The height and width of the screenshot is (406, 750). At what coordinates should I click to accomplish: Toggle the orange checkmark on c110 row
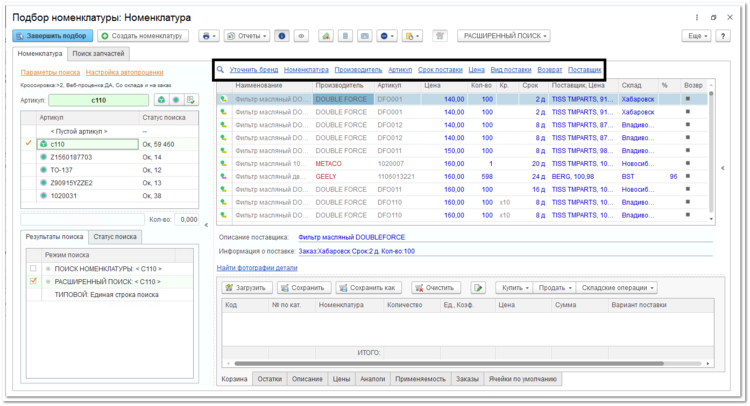click(29, 143)
